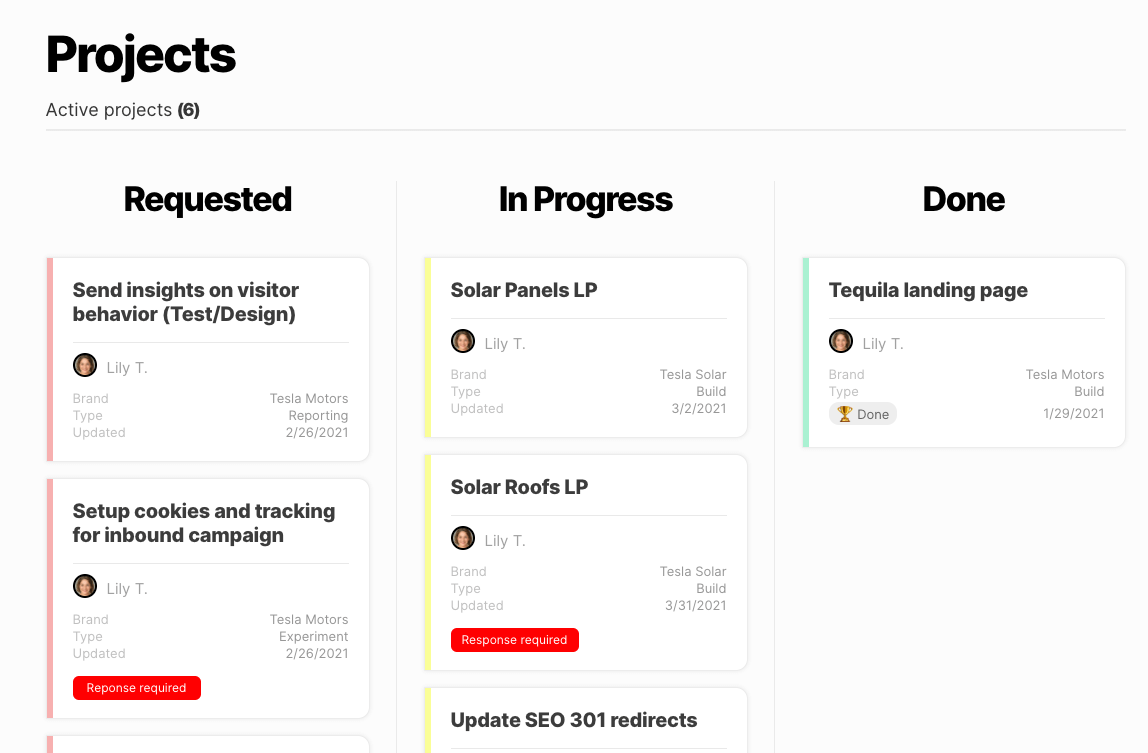Open Setup cookies and tracking card title
Viewport: 1148px width, 753px height.
click(x=204, y=523)
